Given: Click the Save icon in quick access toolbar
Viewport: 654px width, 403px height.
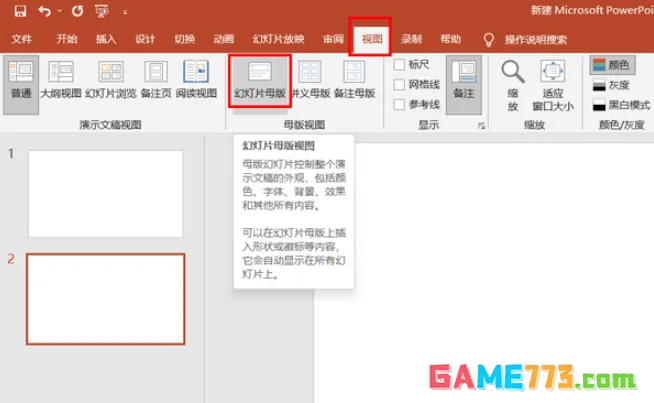Looking at the screenshot, I should coord(19,12).
